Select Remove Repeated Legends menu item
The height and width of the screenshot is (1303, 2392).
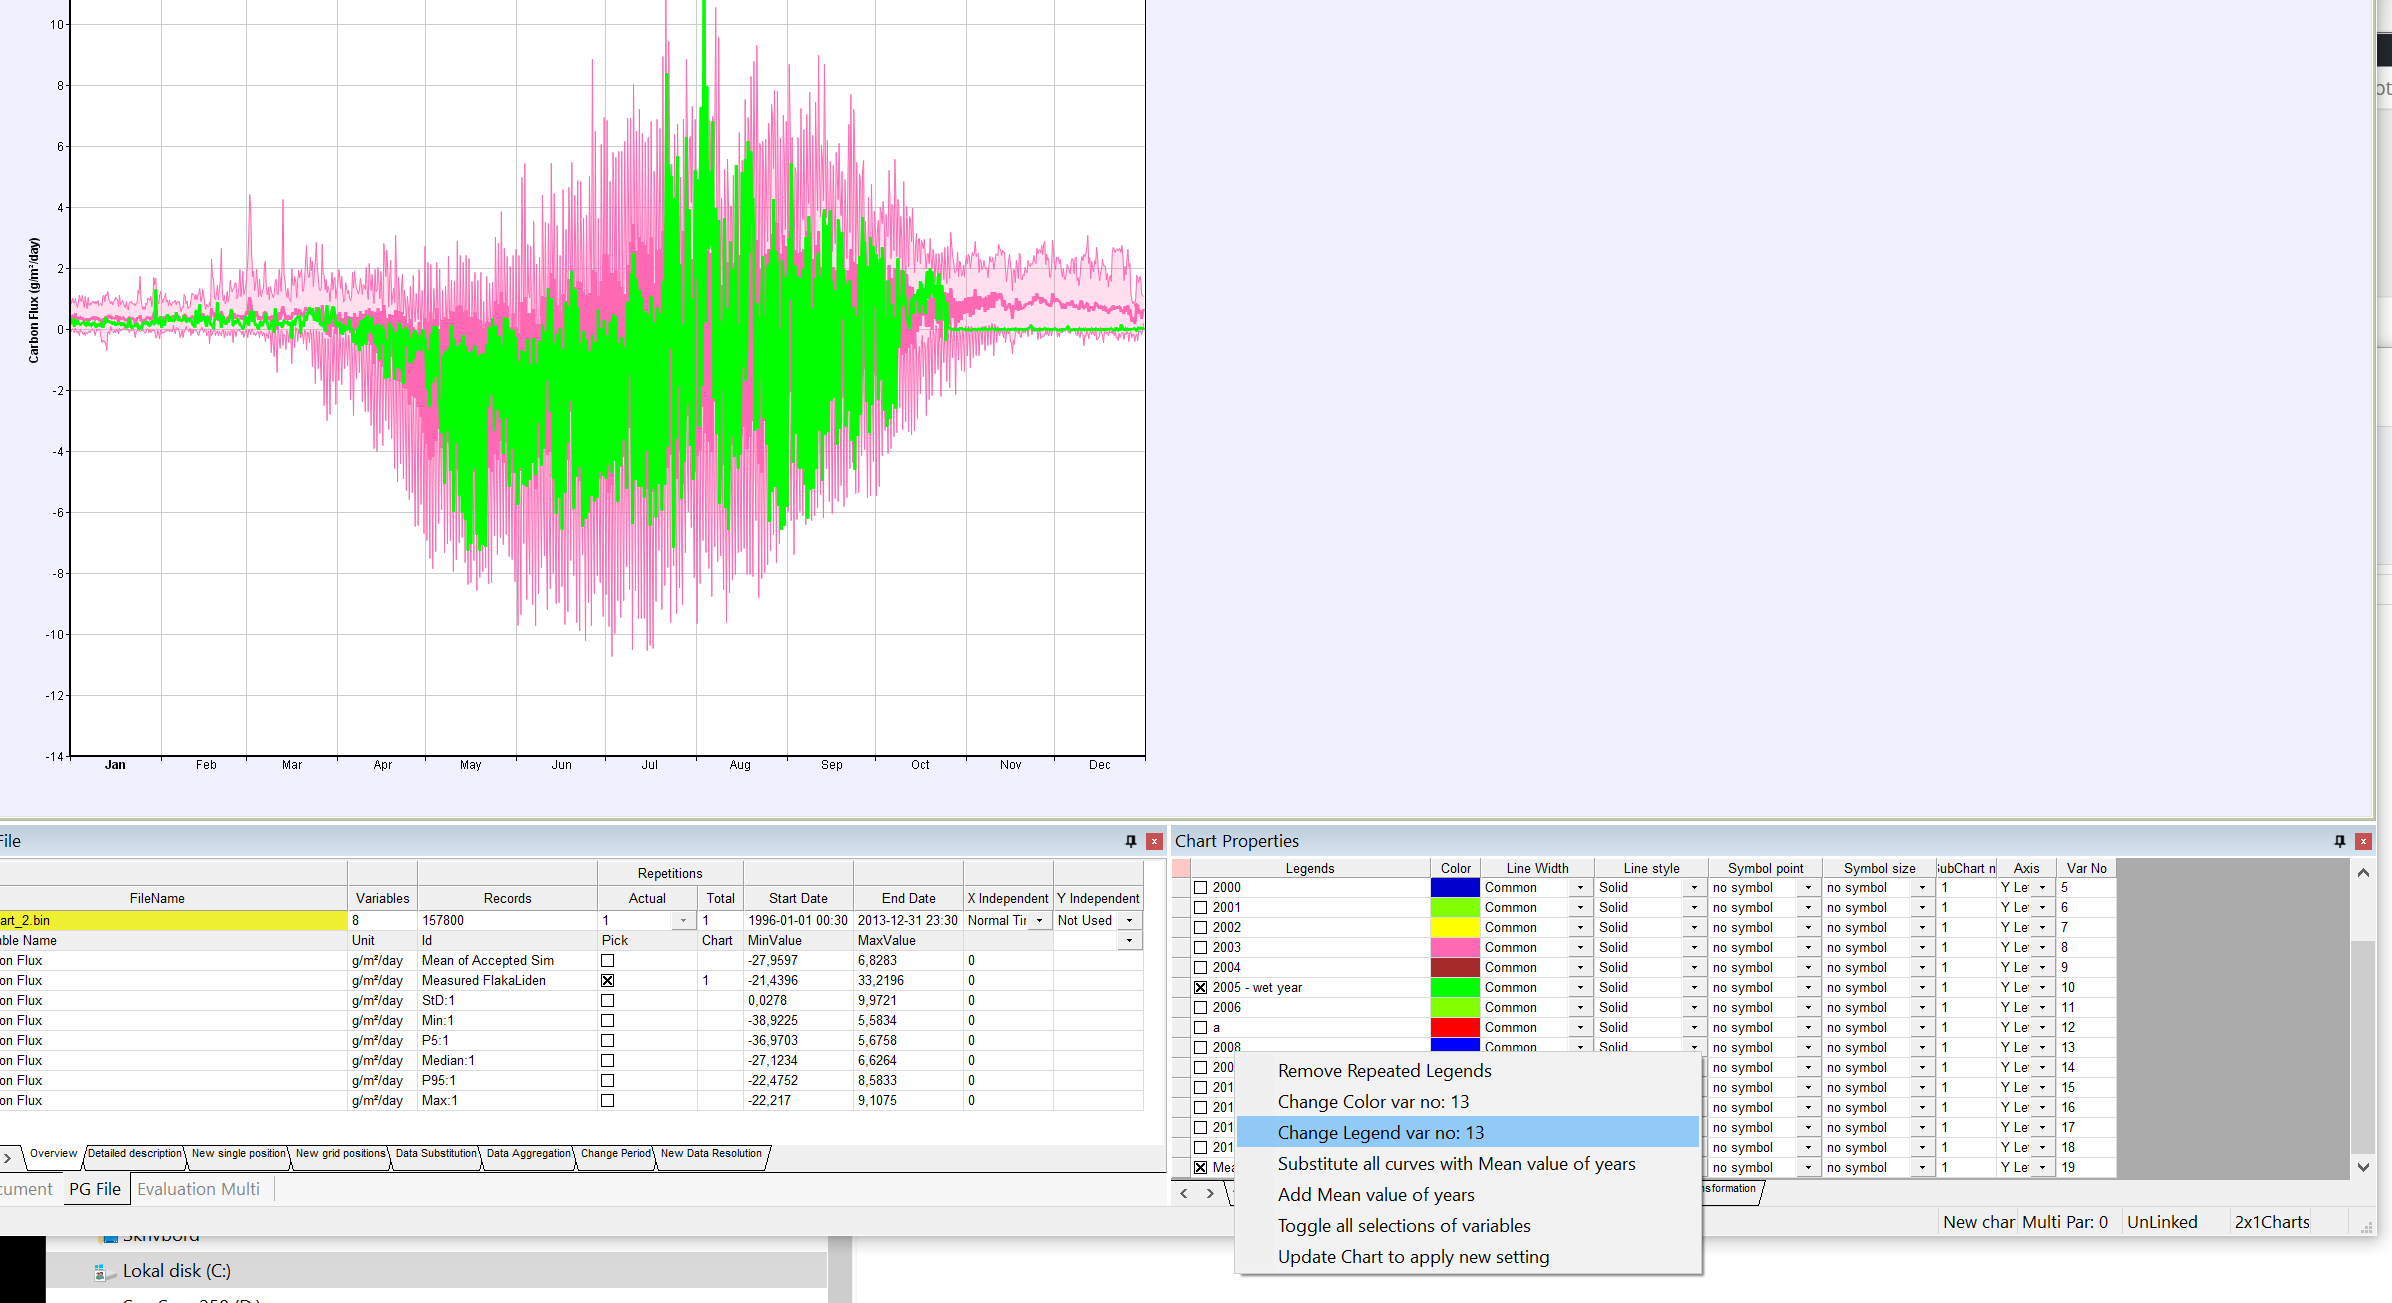pos(1469,1071)
